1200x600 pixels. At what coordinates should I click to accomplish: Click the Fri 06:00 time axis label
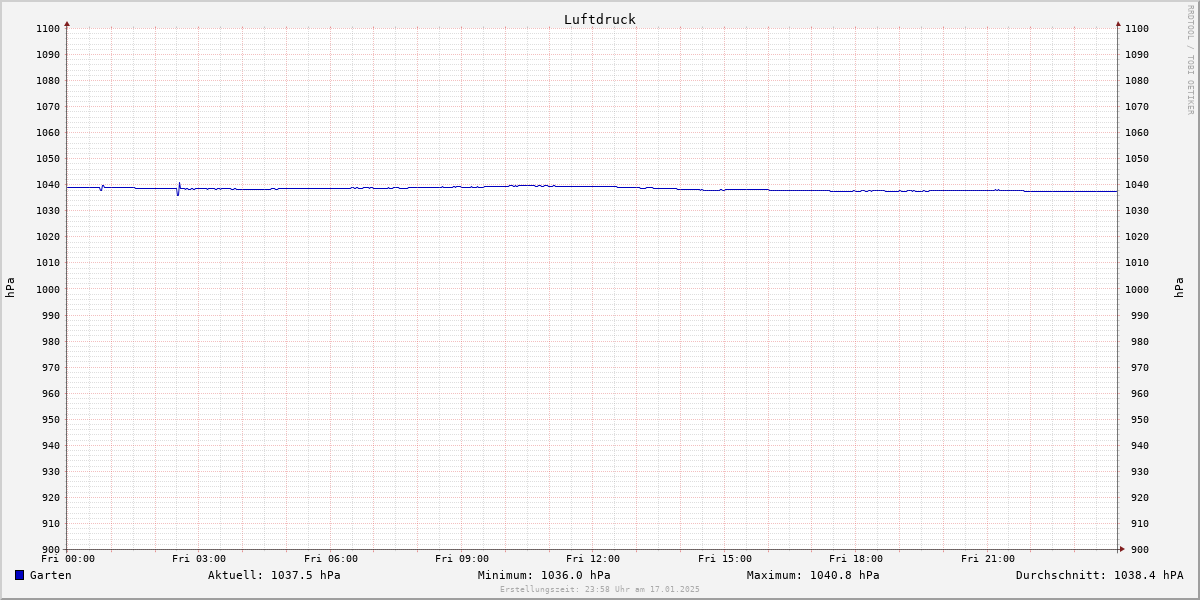point(331,559)
